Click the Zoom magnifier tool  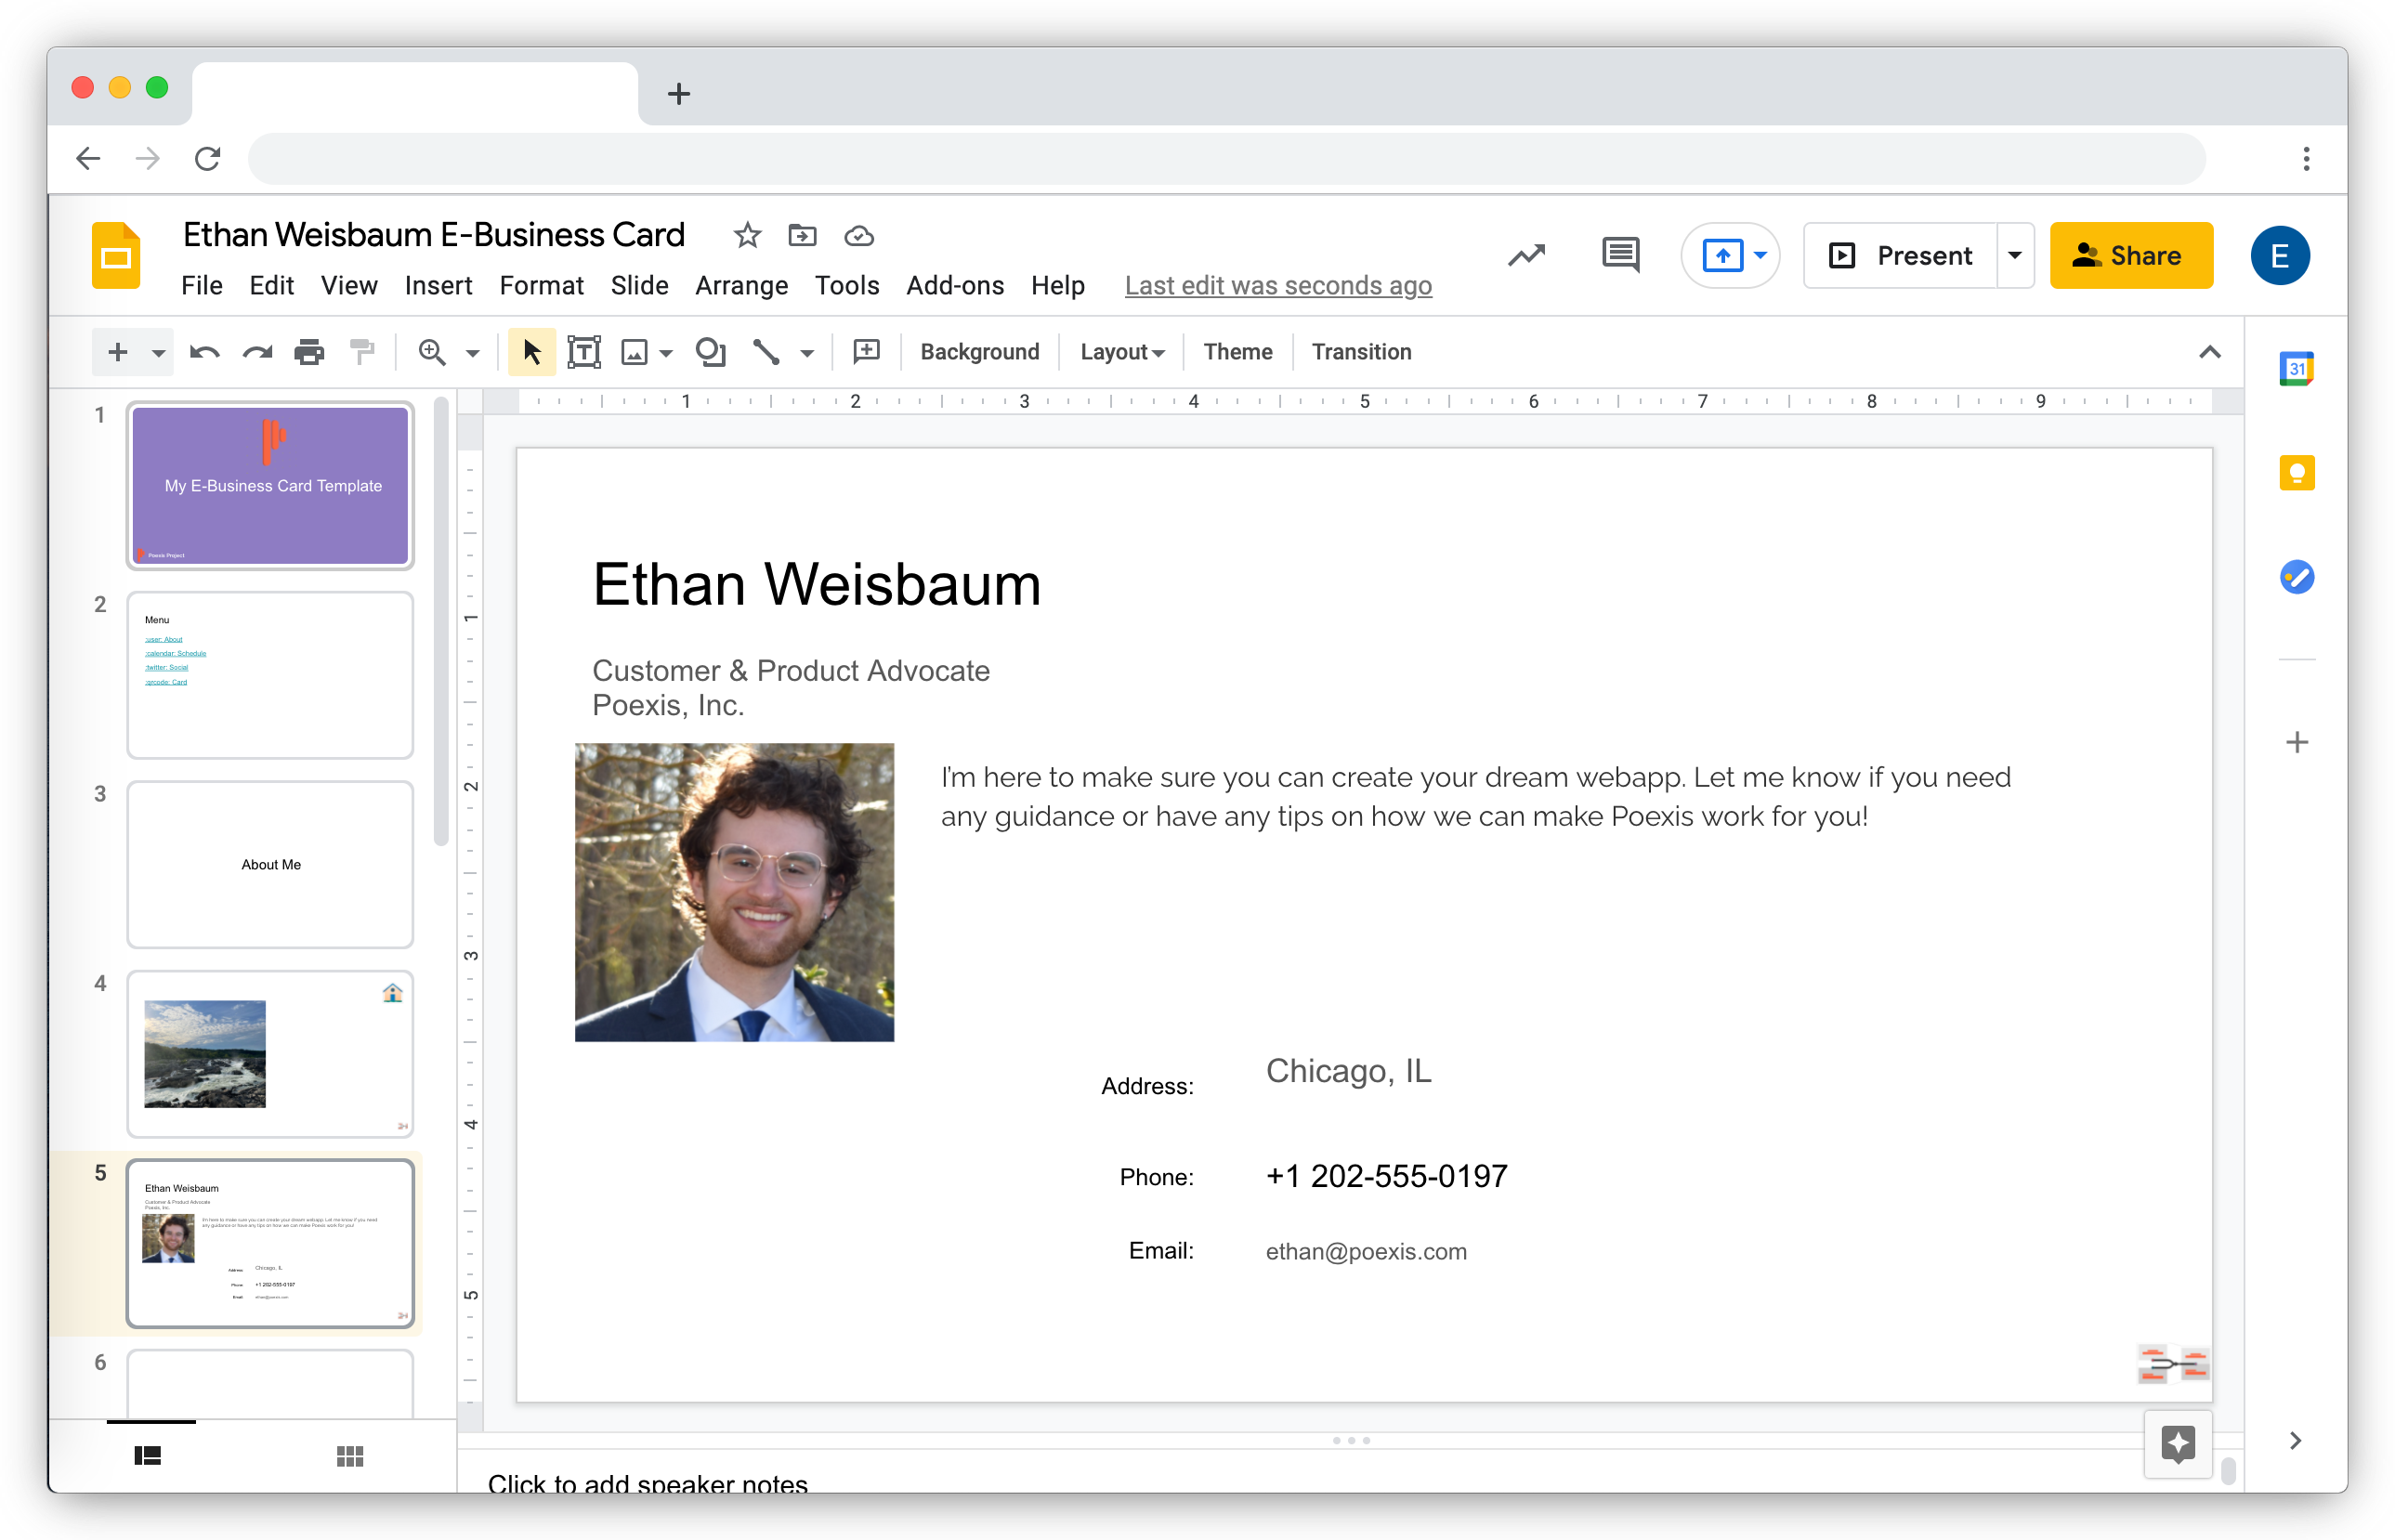tap(432, 352)
